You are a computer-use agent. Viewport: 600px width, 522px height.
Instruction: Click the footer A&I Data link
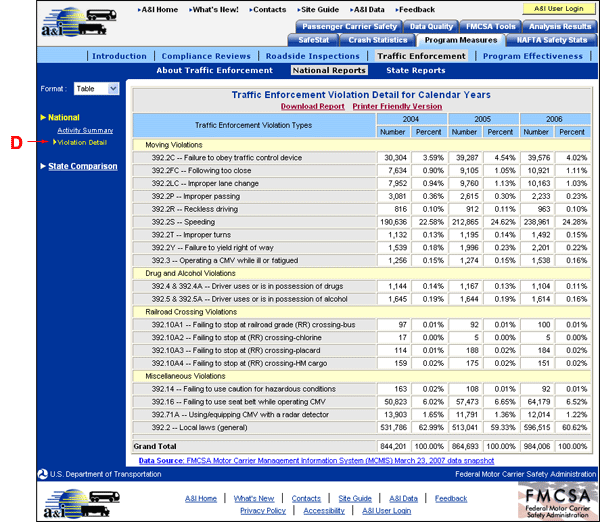[x=403, y=499]
